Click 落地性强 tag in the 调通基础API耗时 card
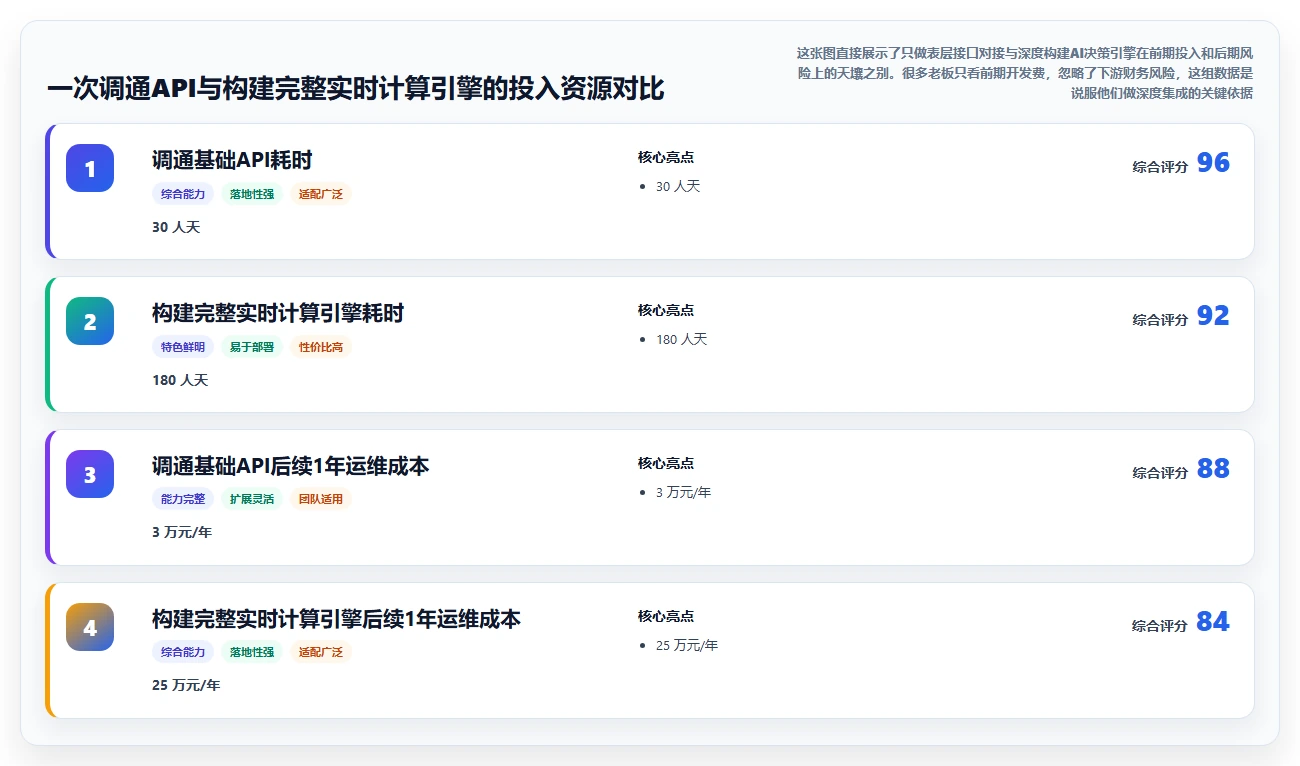Viewport: 1300px width, 766px height. coord(252,194)
